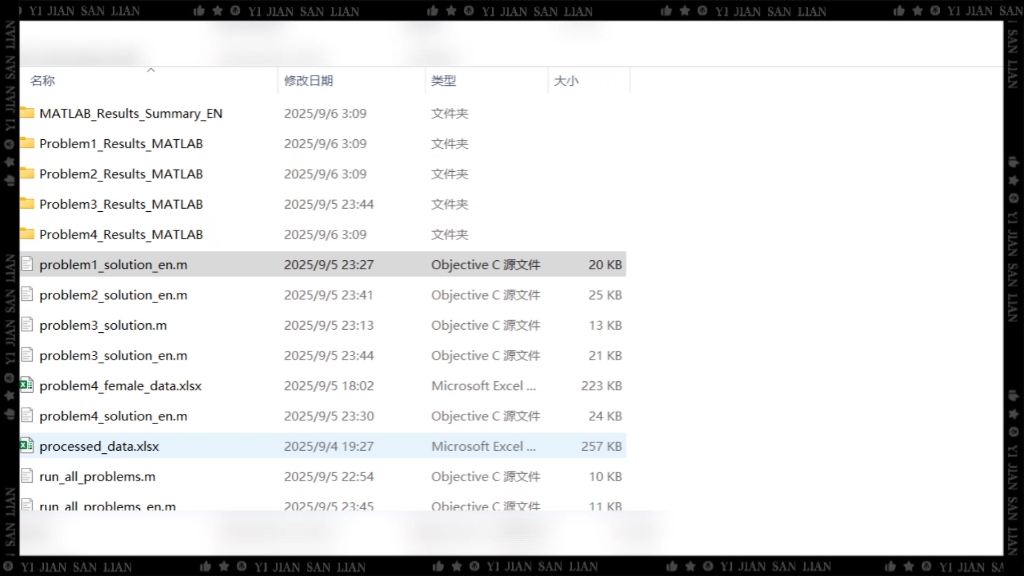Sort by 类型 column header
The width and height of the screenshot is (1024, 576).
click(x=443, y=80)
